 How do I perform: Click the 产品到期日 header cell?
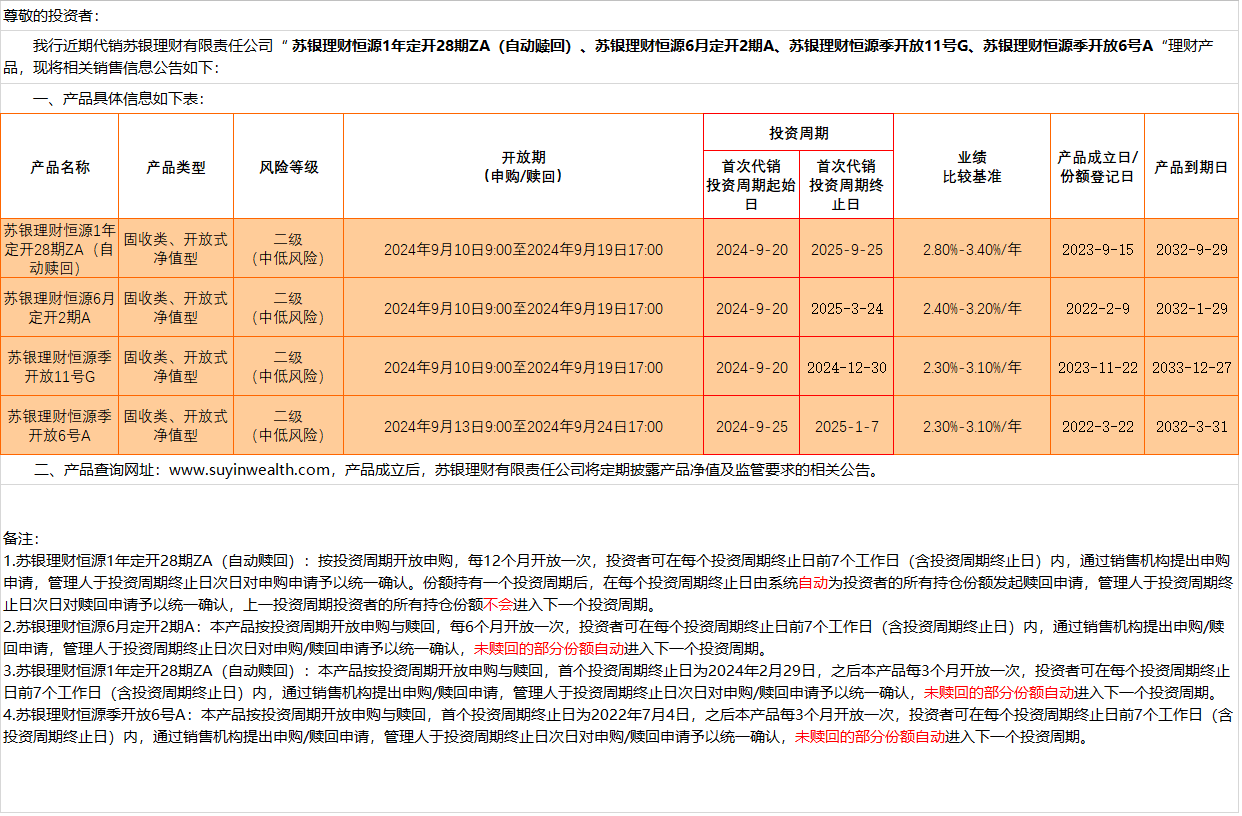pyautogui.click(x=1191, y=167)
